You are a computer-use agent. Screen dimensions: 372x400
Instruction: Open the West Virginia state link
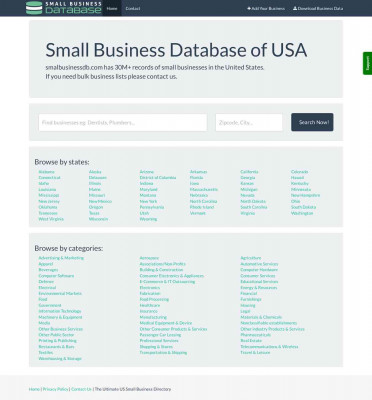click(x=51, y=219)
